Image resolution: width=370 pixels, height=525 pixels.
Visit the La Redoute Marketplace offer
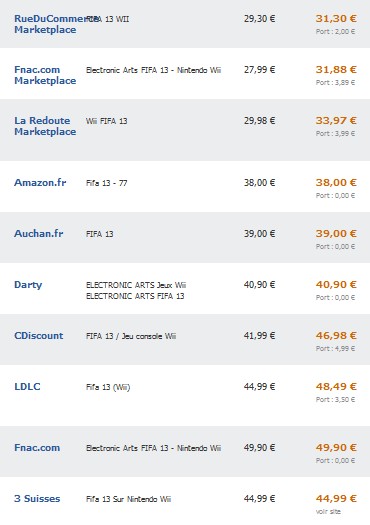coord(45,126)
